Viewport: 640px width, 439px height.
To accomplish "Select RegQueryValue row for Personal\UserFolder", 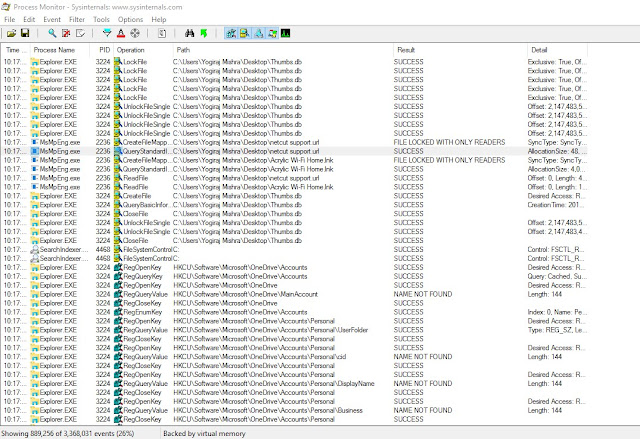I will pos(295,330).
